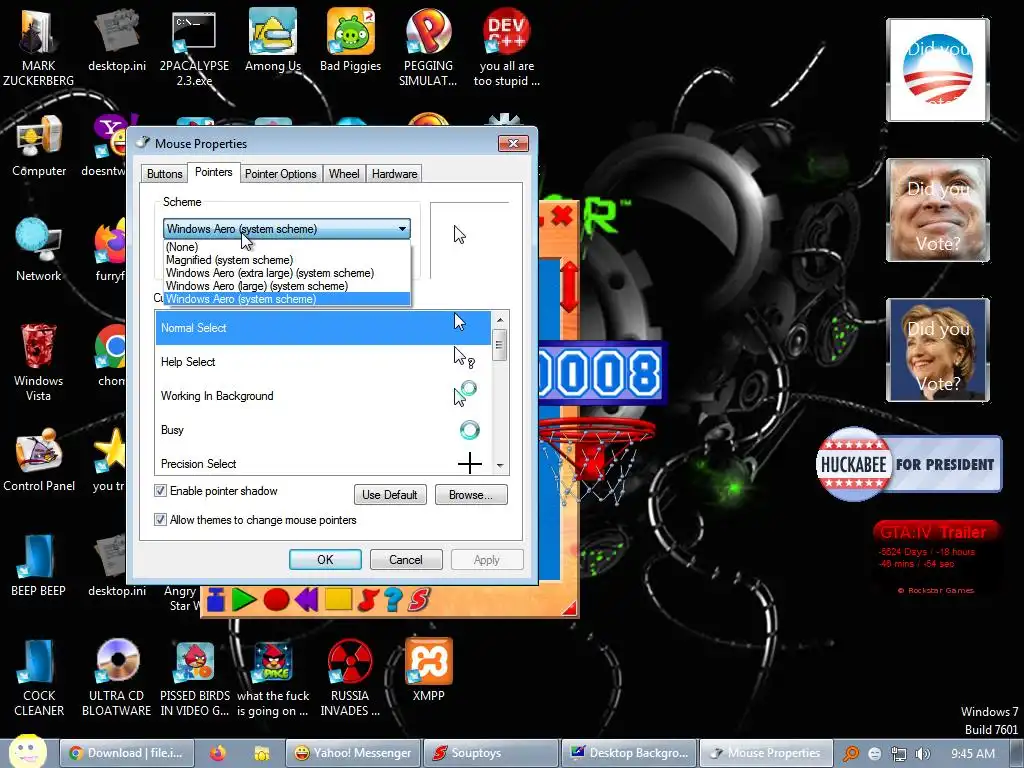The width and height of the screenshot is (1024, 768).
Task: Switch to the Hardware tab
Action: 394,174
